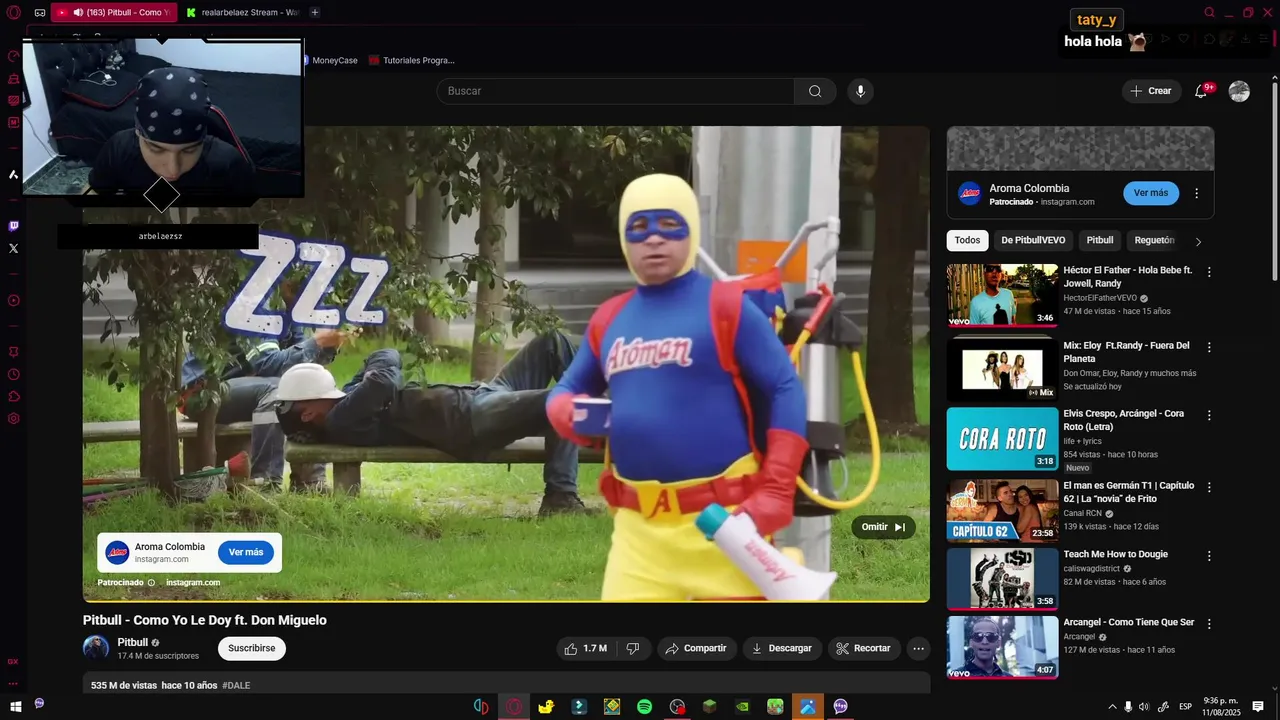The width and height of the screenshot is (1280, 720).
Task: Click Ver más in the Aroma Colombia sidebar ad
Action: (1151, 193)
